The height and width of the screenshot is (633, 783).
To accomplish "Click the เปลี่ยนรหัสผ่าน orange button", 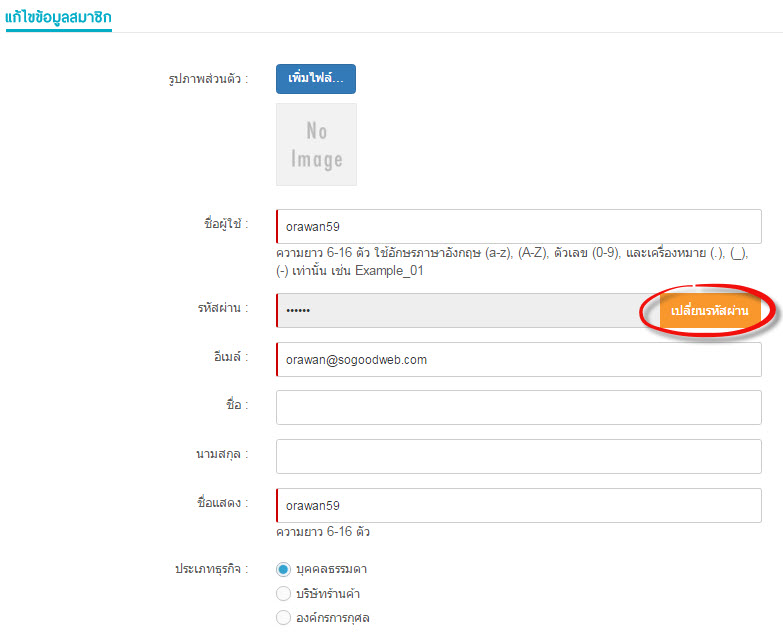I will 710,311.
